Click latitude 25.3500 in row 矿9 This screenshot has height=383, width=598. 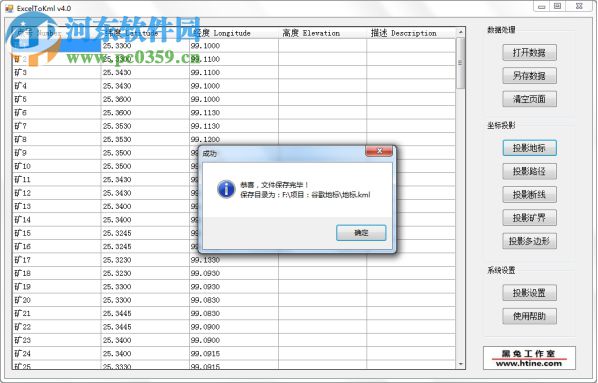pos(117,153)
